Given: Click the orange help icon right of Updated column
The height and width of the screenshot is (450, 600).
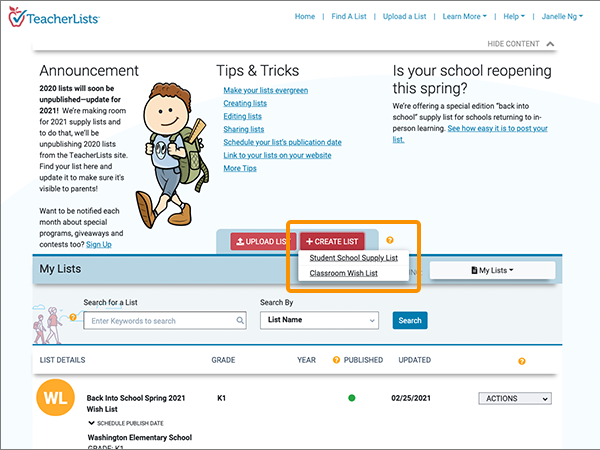Looking at the screenshot, I should coord(522,361).
